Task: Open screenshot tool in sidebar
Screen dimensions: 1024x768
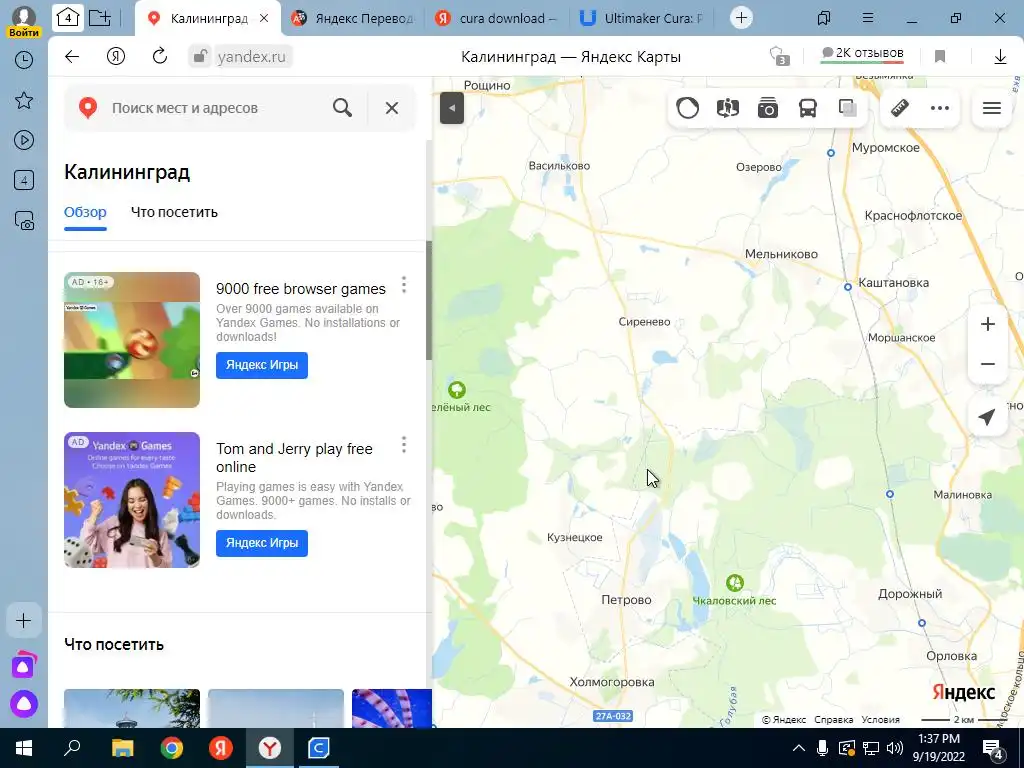Action: click(24, 221)
